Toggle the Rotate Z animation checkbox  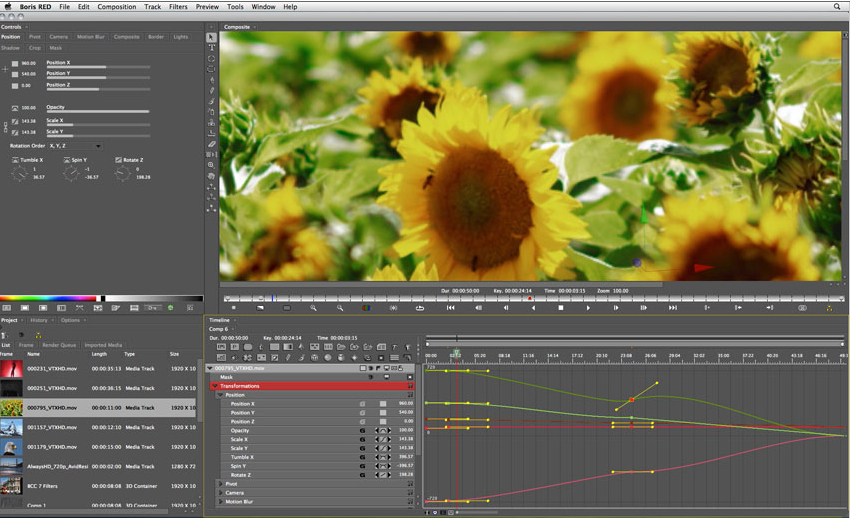(118, 160)
